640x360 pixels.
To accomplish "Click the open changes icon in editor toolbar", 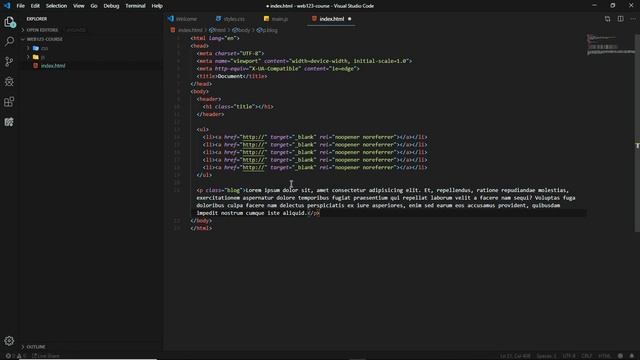I will [607, 19].
